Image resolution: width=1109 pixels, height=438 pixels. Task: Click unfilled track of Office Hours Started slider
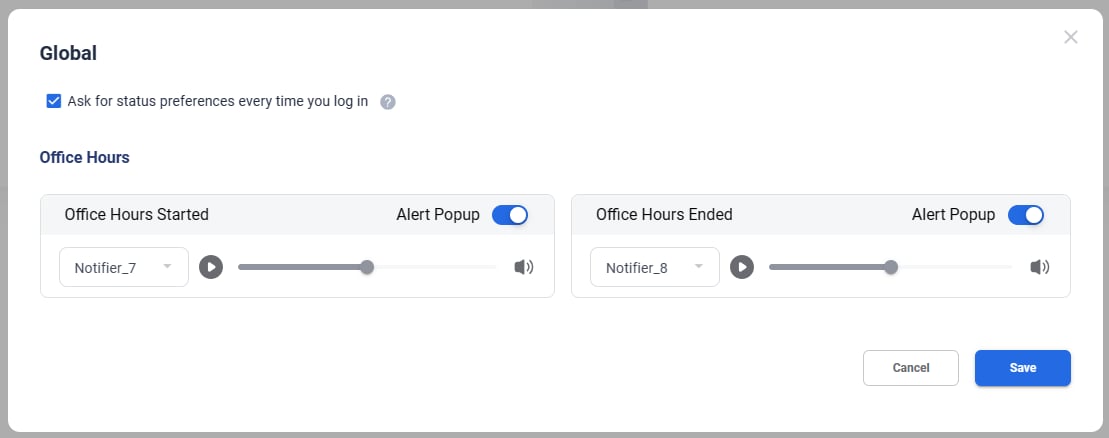coord(435,267)
